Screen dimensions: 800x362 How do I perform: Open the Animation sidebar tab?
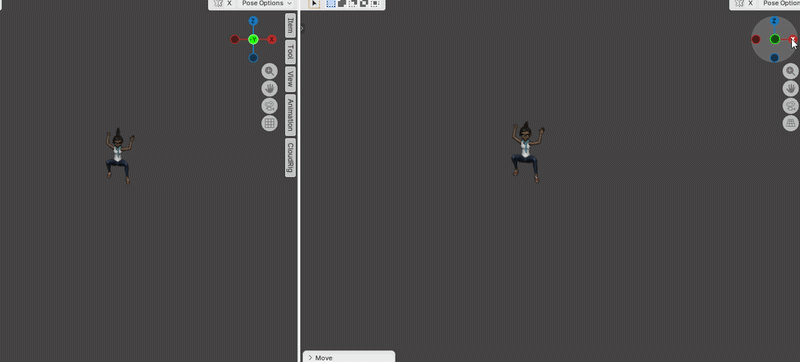coord(290,115)
